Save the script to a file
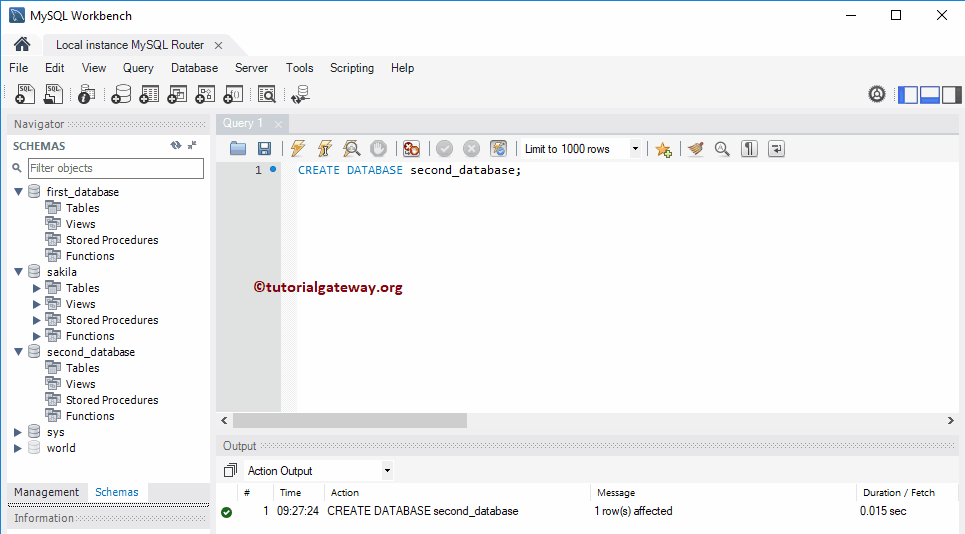Viewport: 965px width, 534px height. tap(265, 148)
